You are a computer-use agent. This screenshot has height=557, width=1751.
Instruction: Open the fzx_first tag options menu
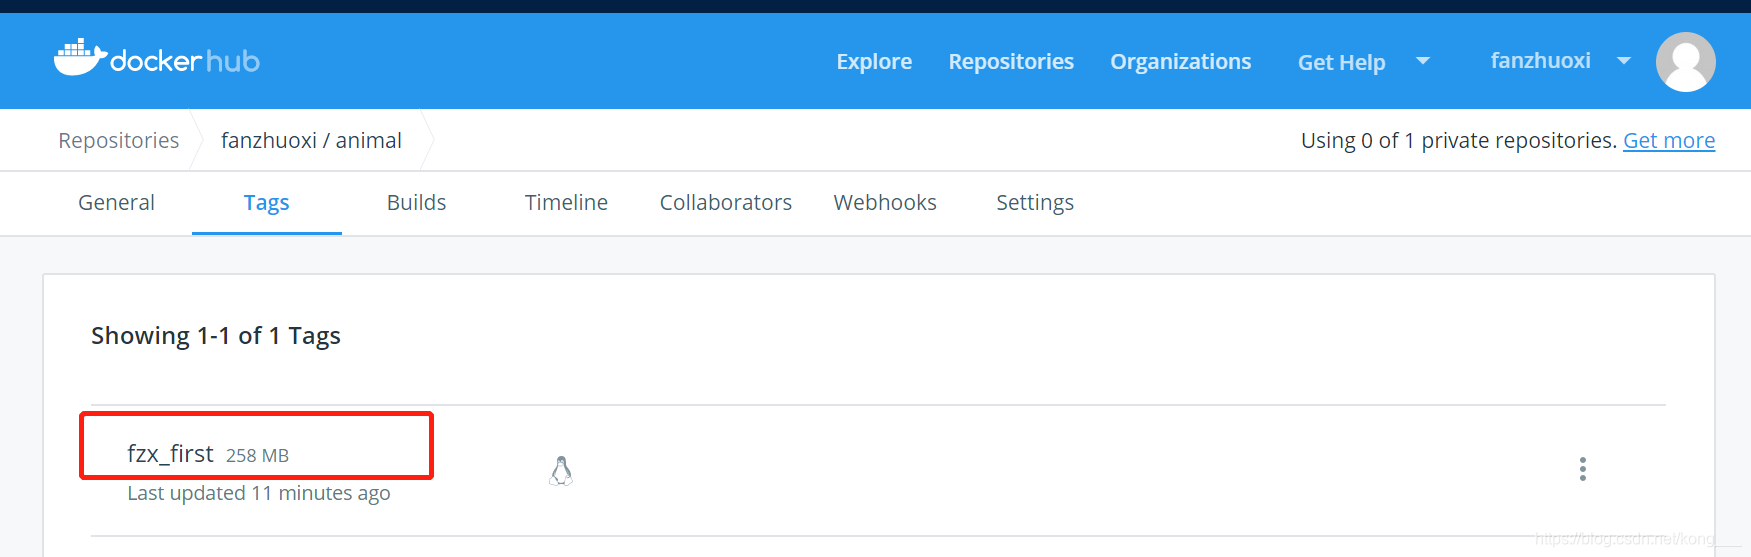point(1582,469)
